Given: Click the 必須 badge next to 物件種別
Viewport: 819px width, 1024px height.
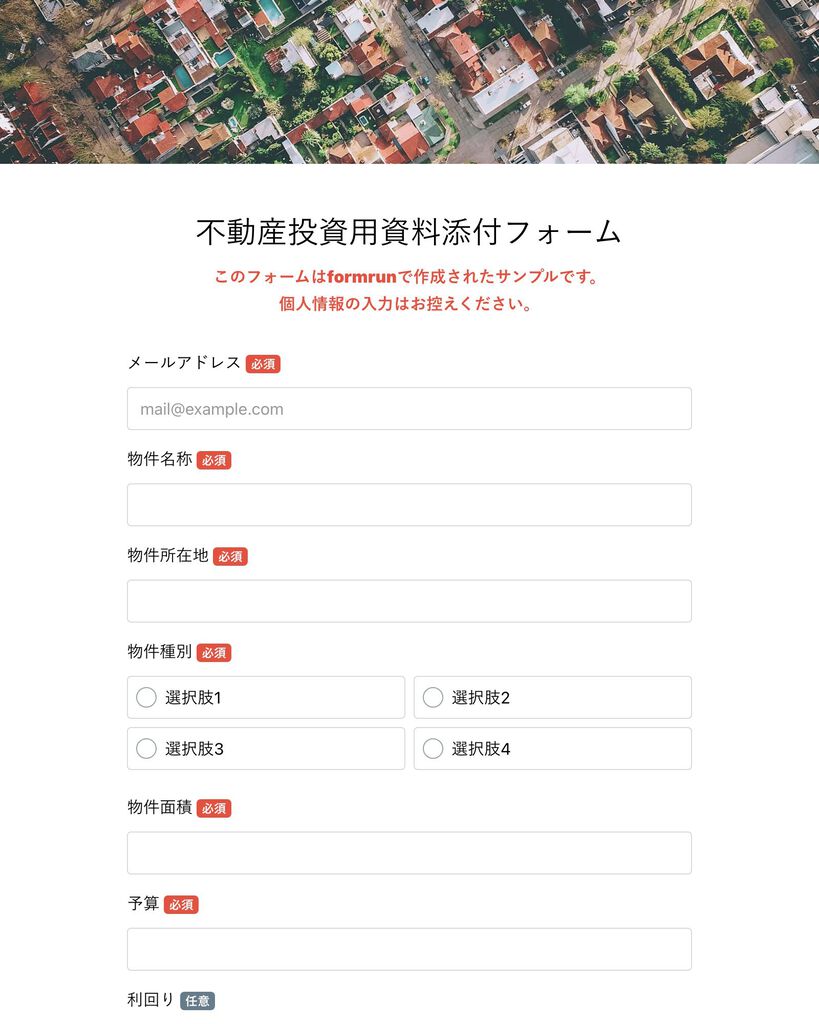Looking at the screenshot, I should pos(214,652).
